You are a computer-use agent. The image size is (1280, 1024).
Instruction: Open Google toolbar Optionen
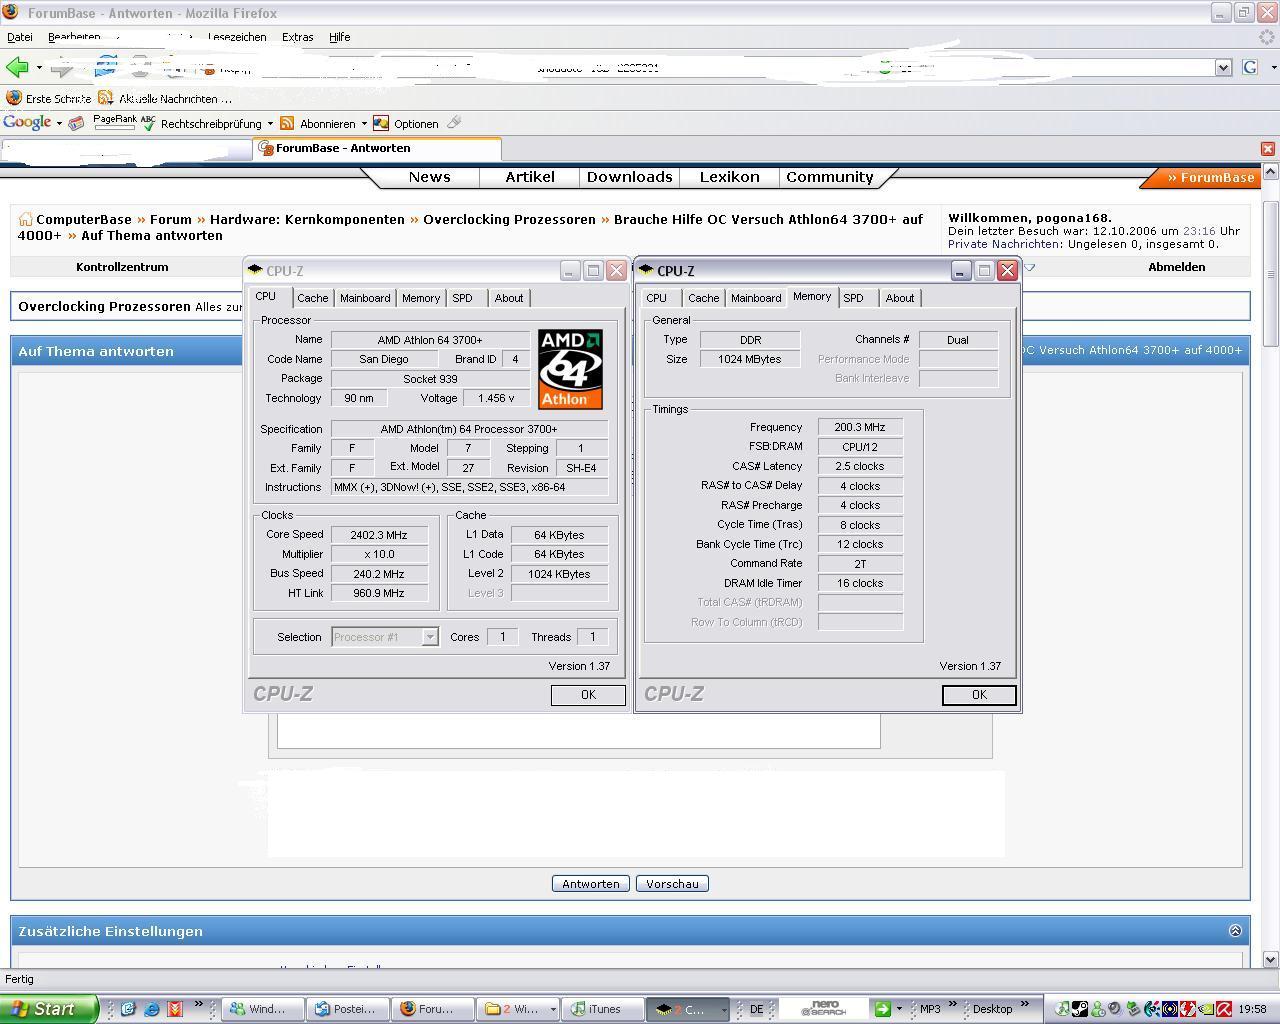[406, 123]
